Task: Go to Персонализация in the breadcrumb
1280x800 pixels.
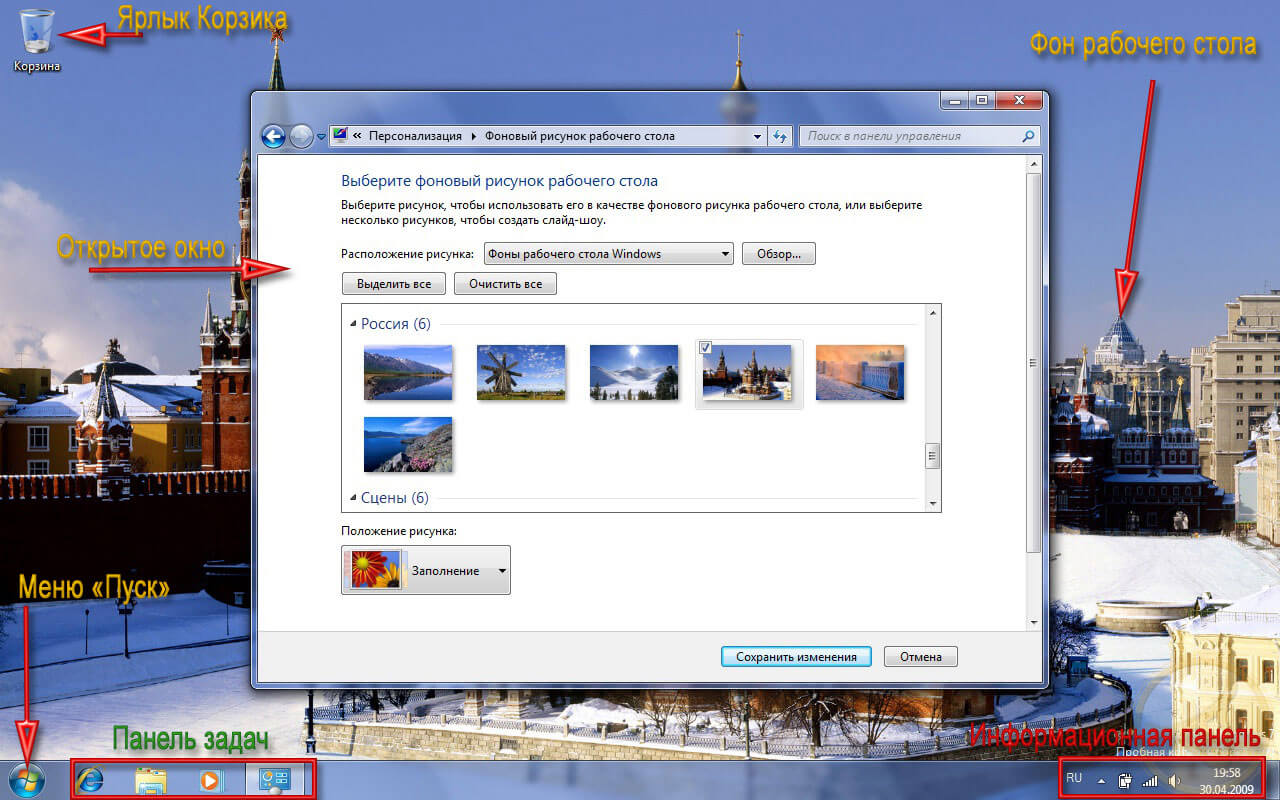Action: (415, 136)
